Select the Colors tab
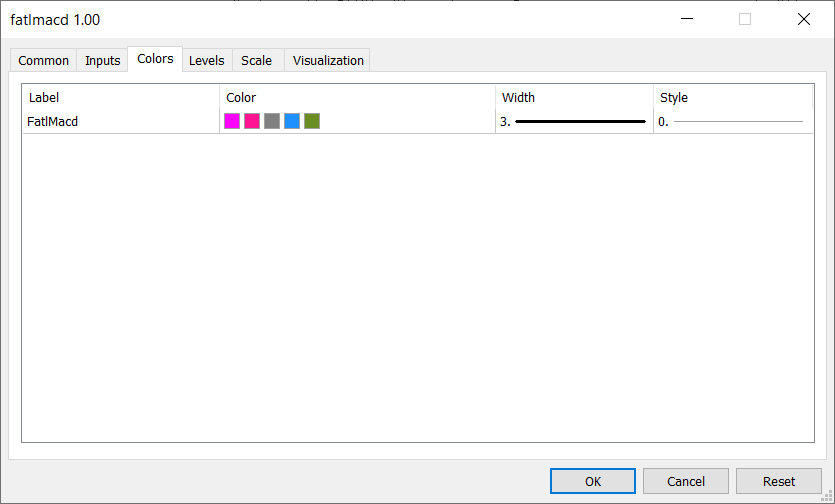Viewport: 835px width, 504px height. coord(155,59)
